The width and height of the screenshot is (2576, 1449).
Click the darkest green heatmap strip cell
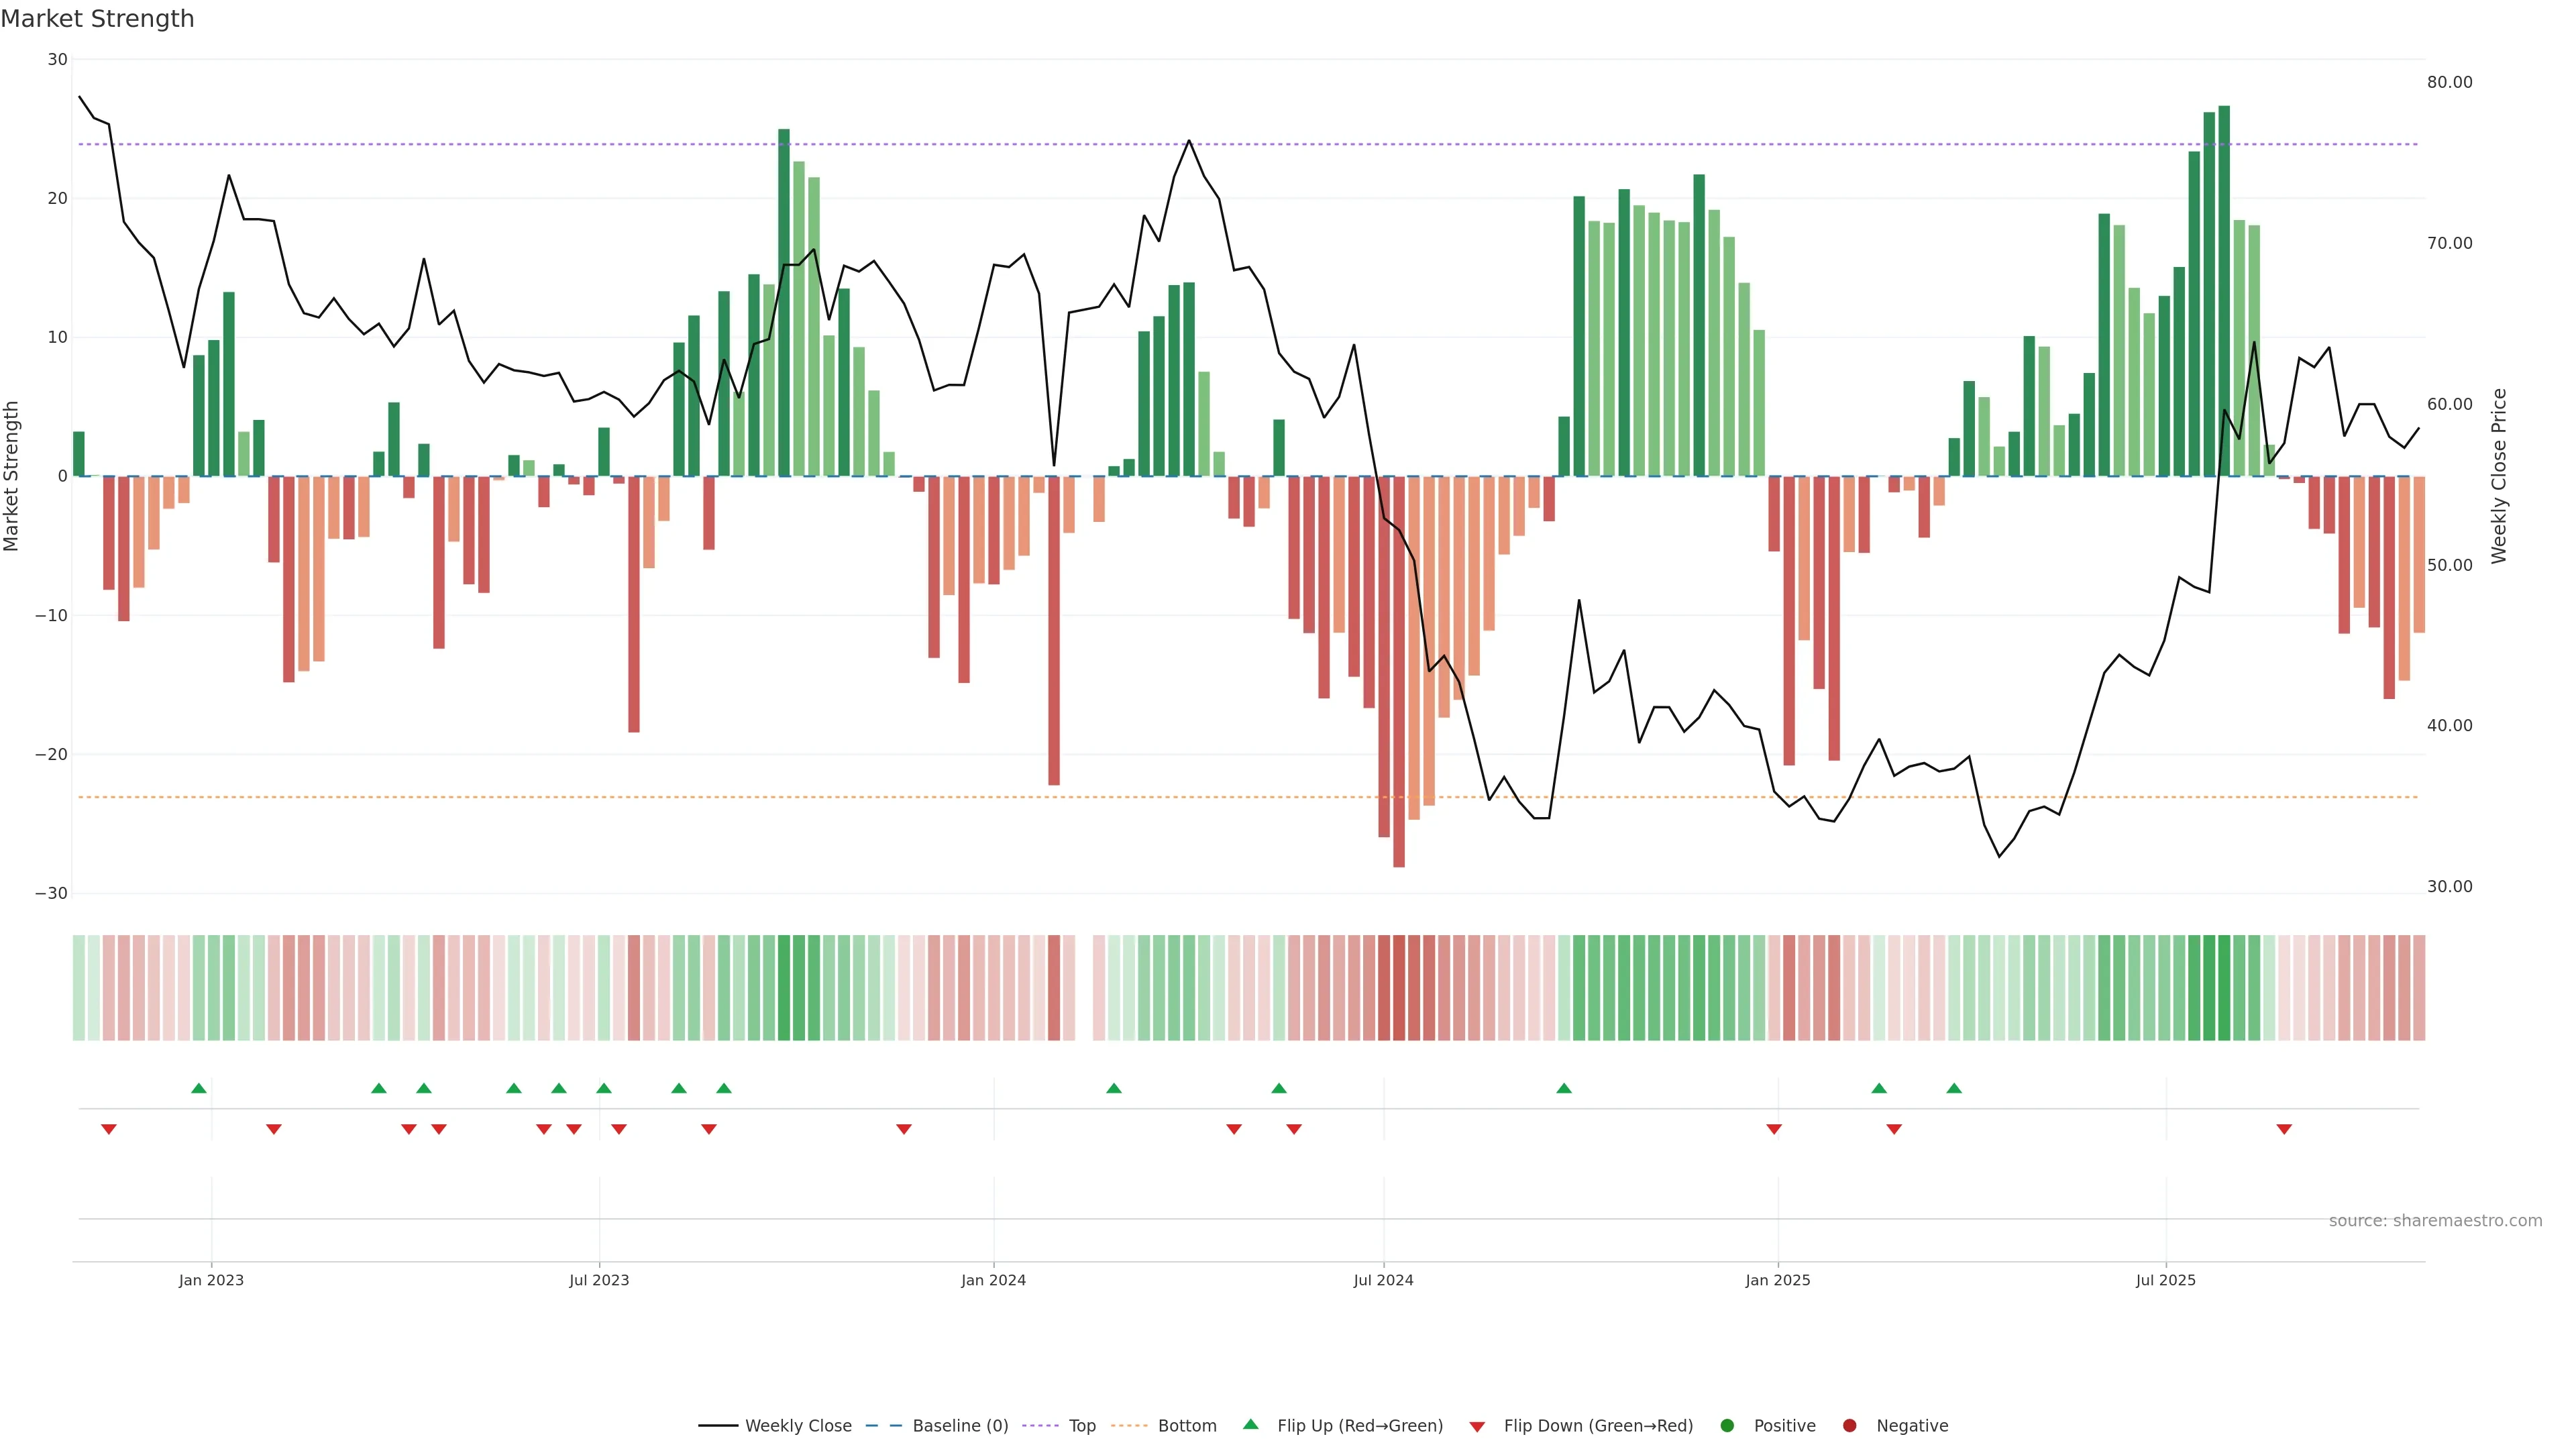point(2224,988)
